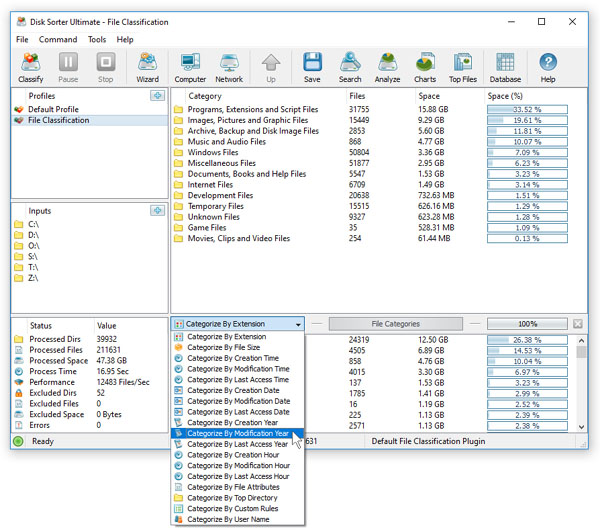Select the Network toolbar icon
600x532 pixels.
tap(229, 68)
